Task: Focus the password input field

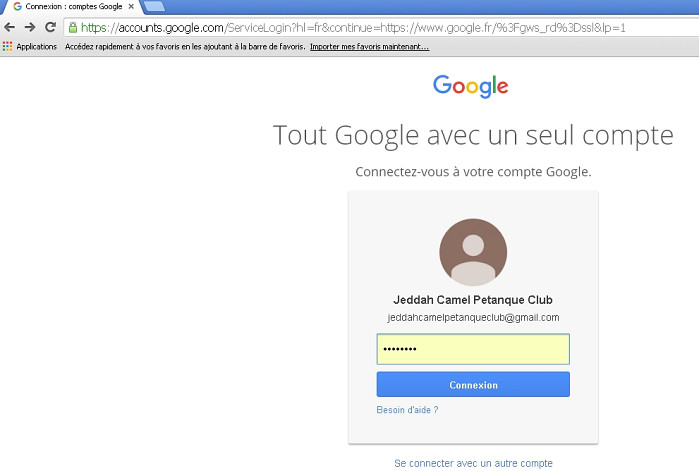Action: (473, 349)
